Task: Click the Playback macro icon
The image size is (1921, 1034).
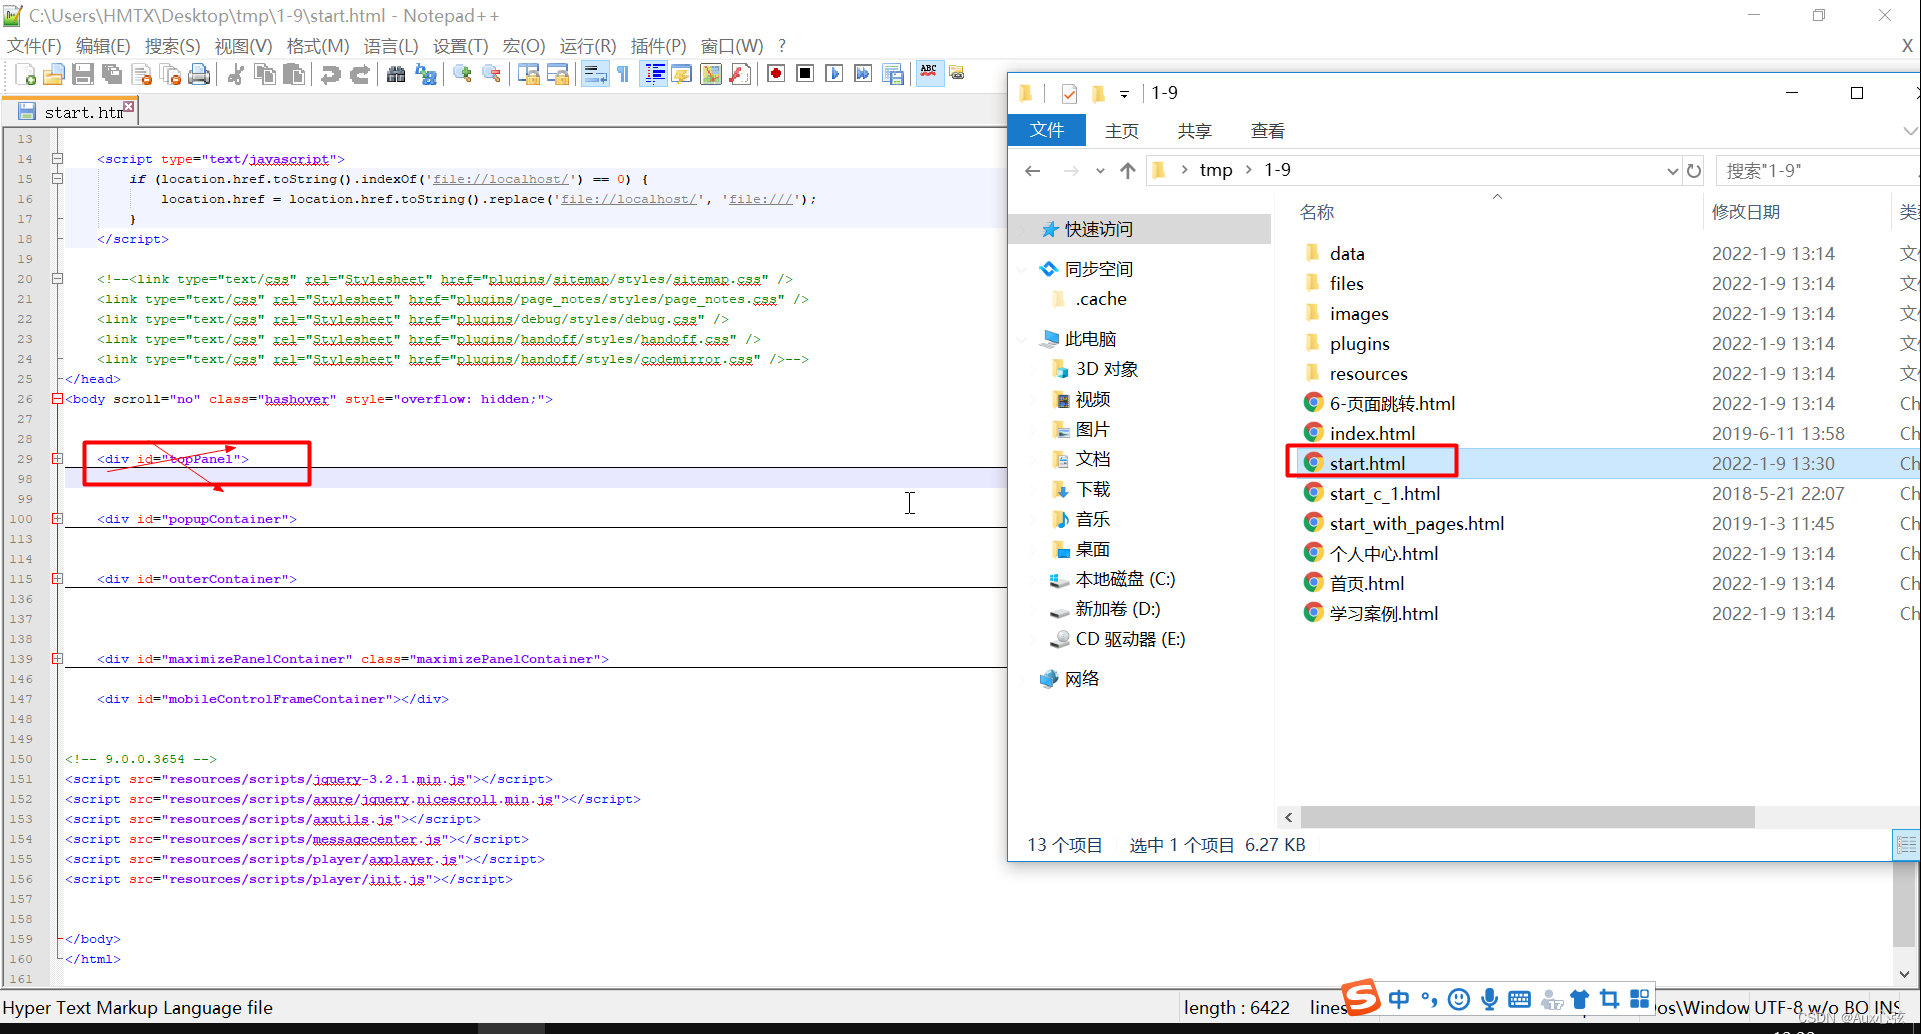Action: coord(834,74)
